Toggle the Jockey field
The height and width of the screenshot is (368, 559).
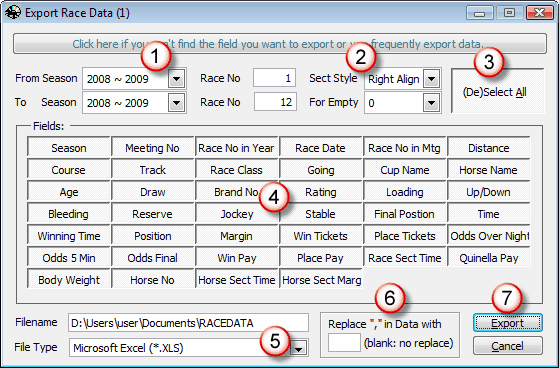237,214
